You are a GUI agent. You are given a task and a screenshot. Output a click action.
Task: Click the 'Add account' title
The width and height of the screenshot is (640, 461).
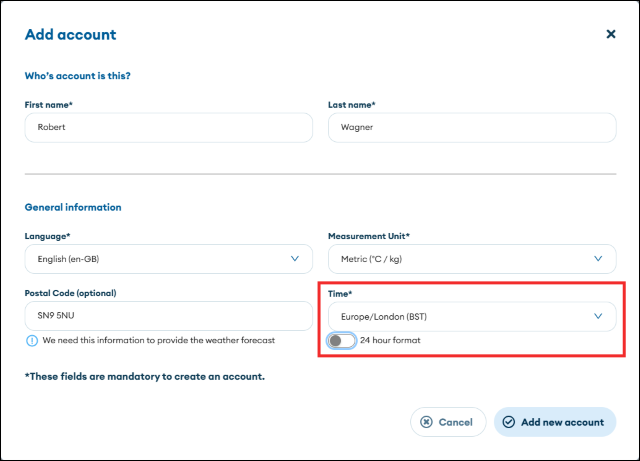click(x=71, y=35)
